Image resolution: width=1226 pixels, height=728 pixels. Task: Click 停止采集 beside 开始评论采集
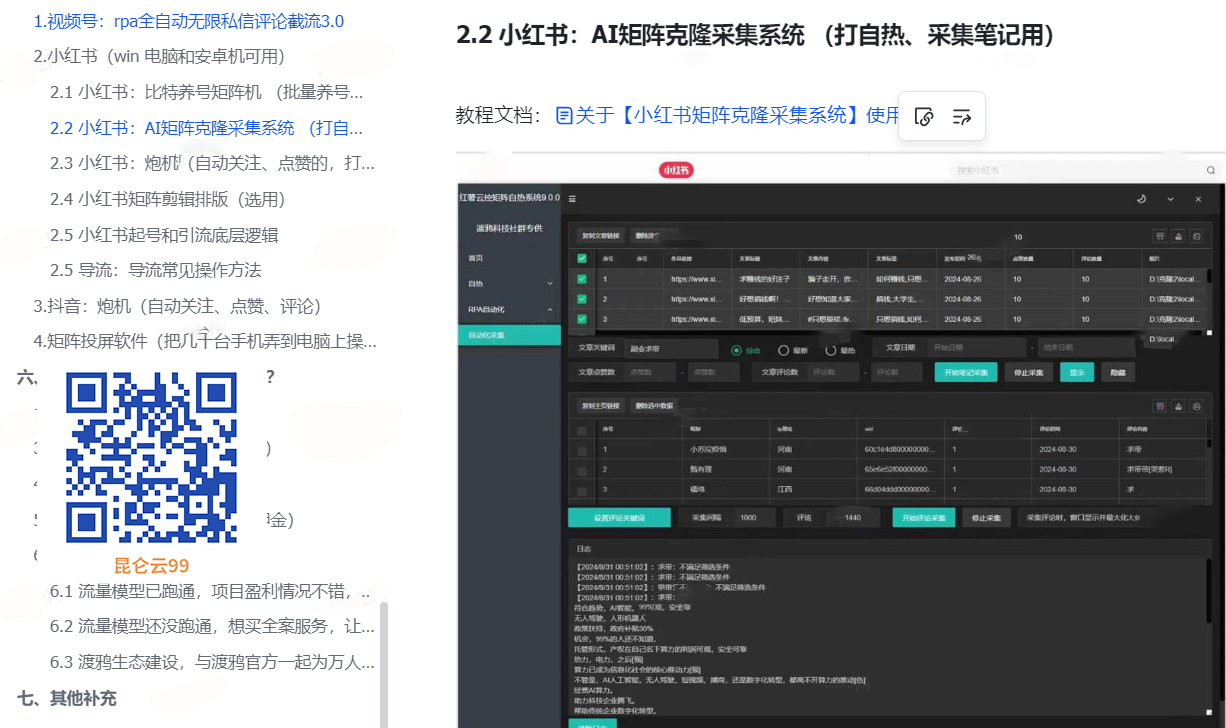pos(985,518)
